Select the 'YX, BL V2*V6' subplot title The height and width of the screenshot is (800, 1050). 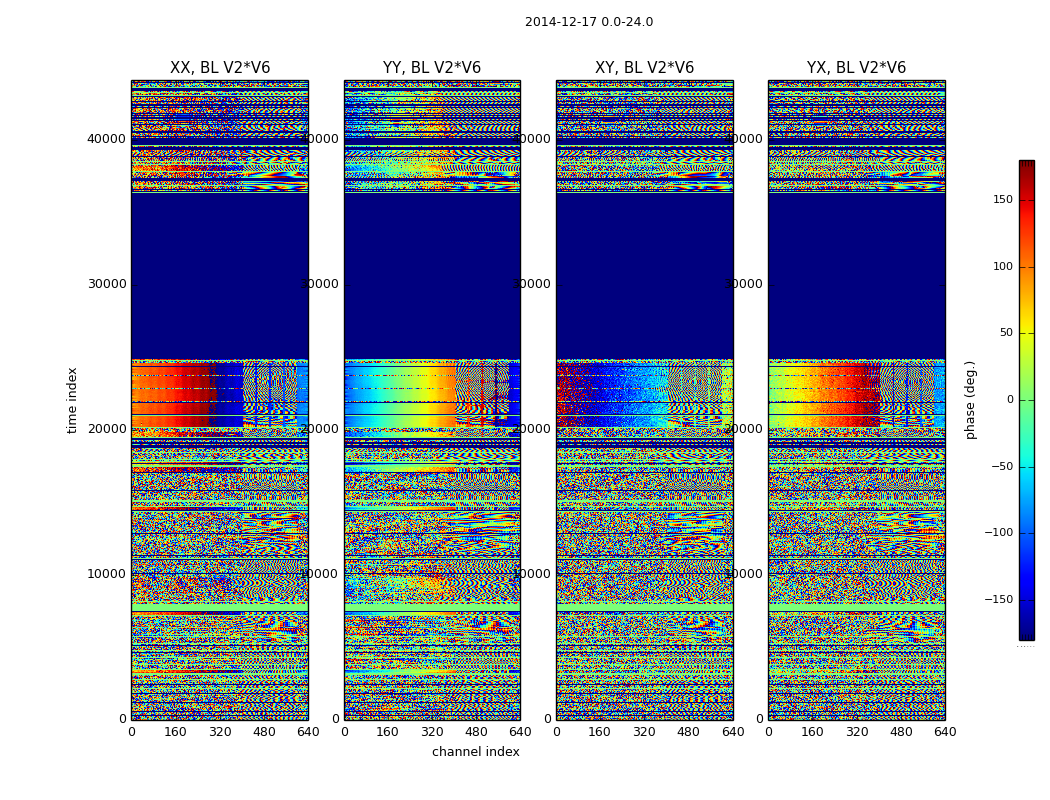(856, 68)
